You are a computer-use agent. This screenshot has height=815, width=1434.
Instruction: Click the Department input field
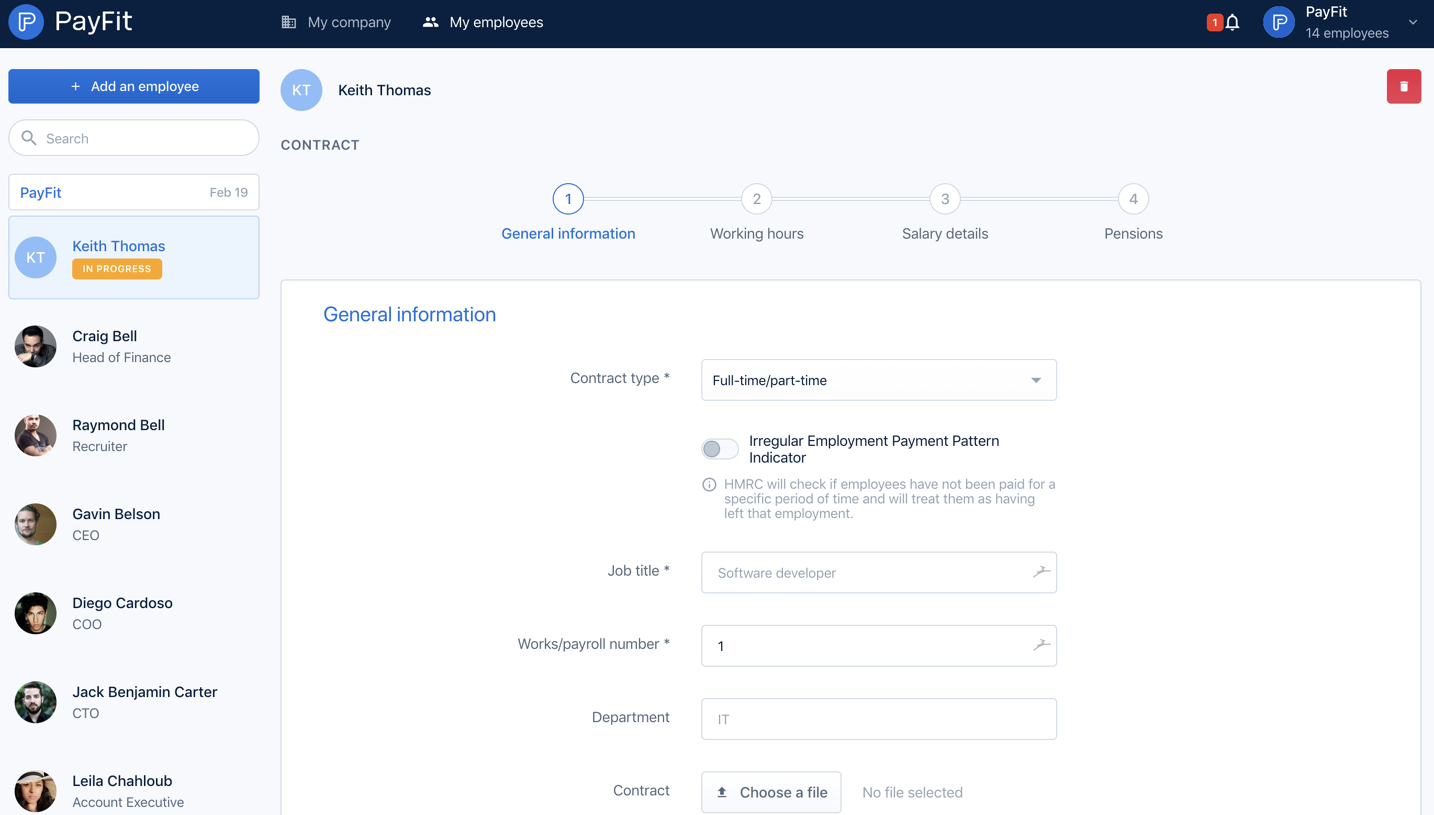coord(879,719)
